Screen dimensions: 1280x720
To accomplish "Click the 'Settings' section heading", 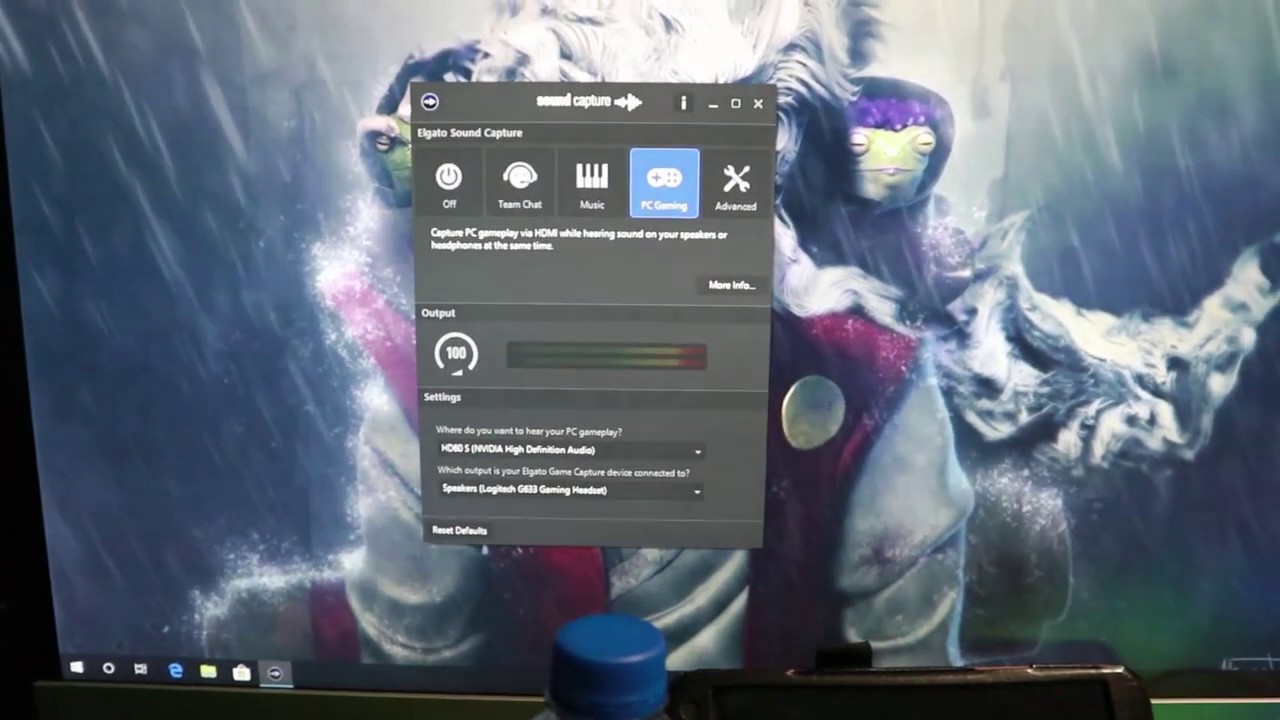I will click(x=442, y=397).
